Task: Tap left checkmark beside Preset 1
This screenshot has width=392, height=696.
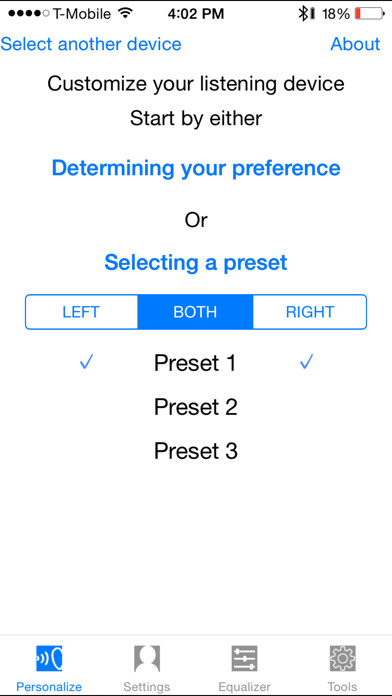Action: 86,363
